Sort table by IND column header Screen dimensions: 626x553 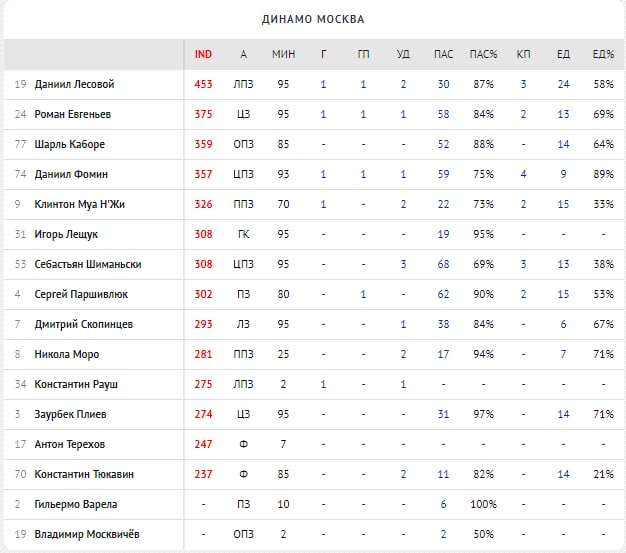(203, 54)
